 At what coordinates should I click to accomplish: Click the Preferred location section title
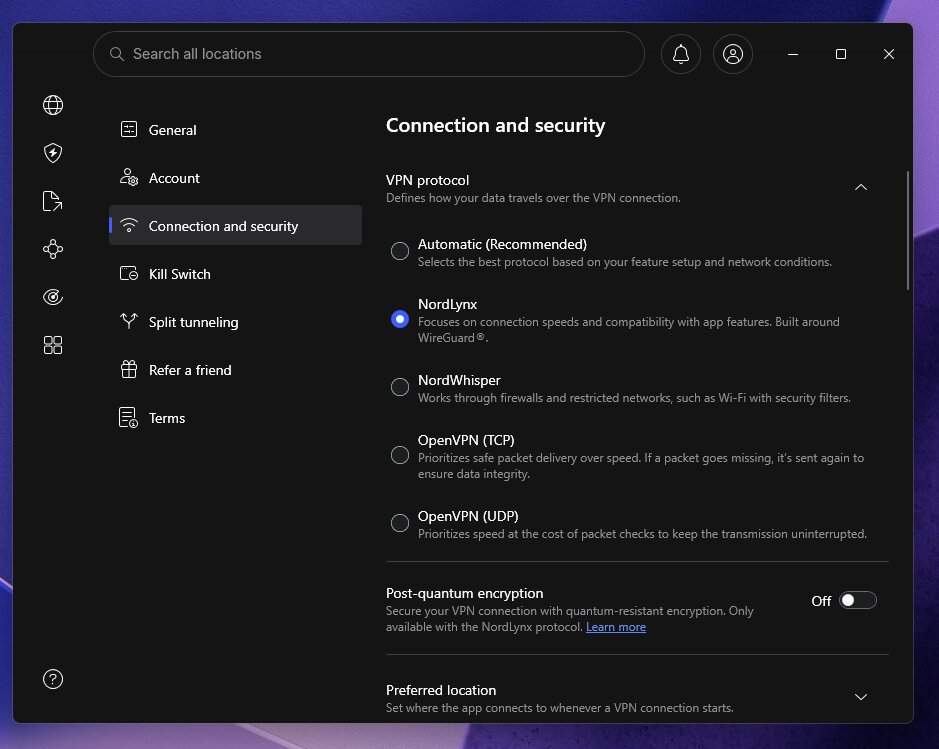pyautogui.click(x=441, y=690)
